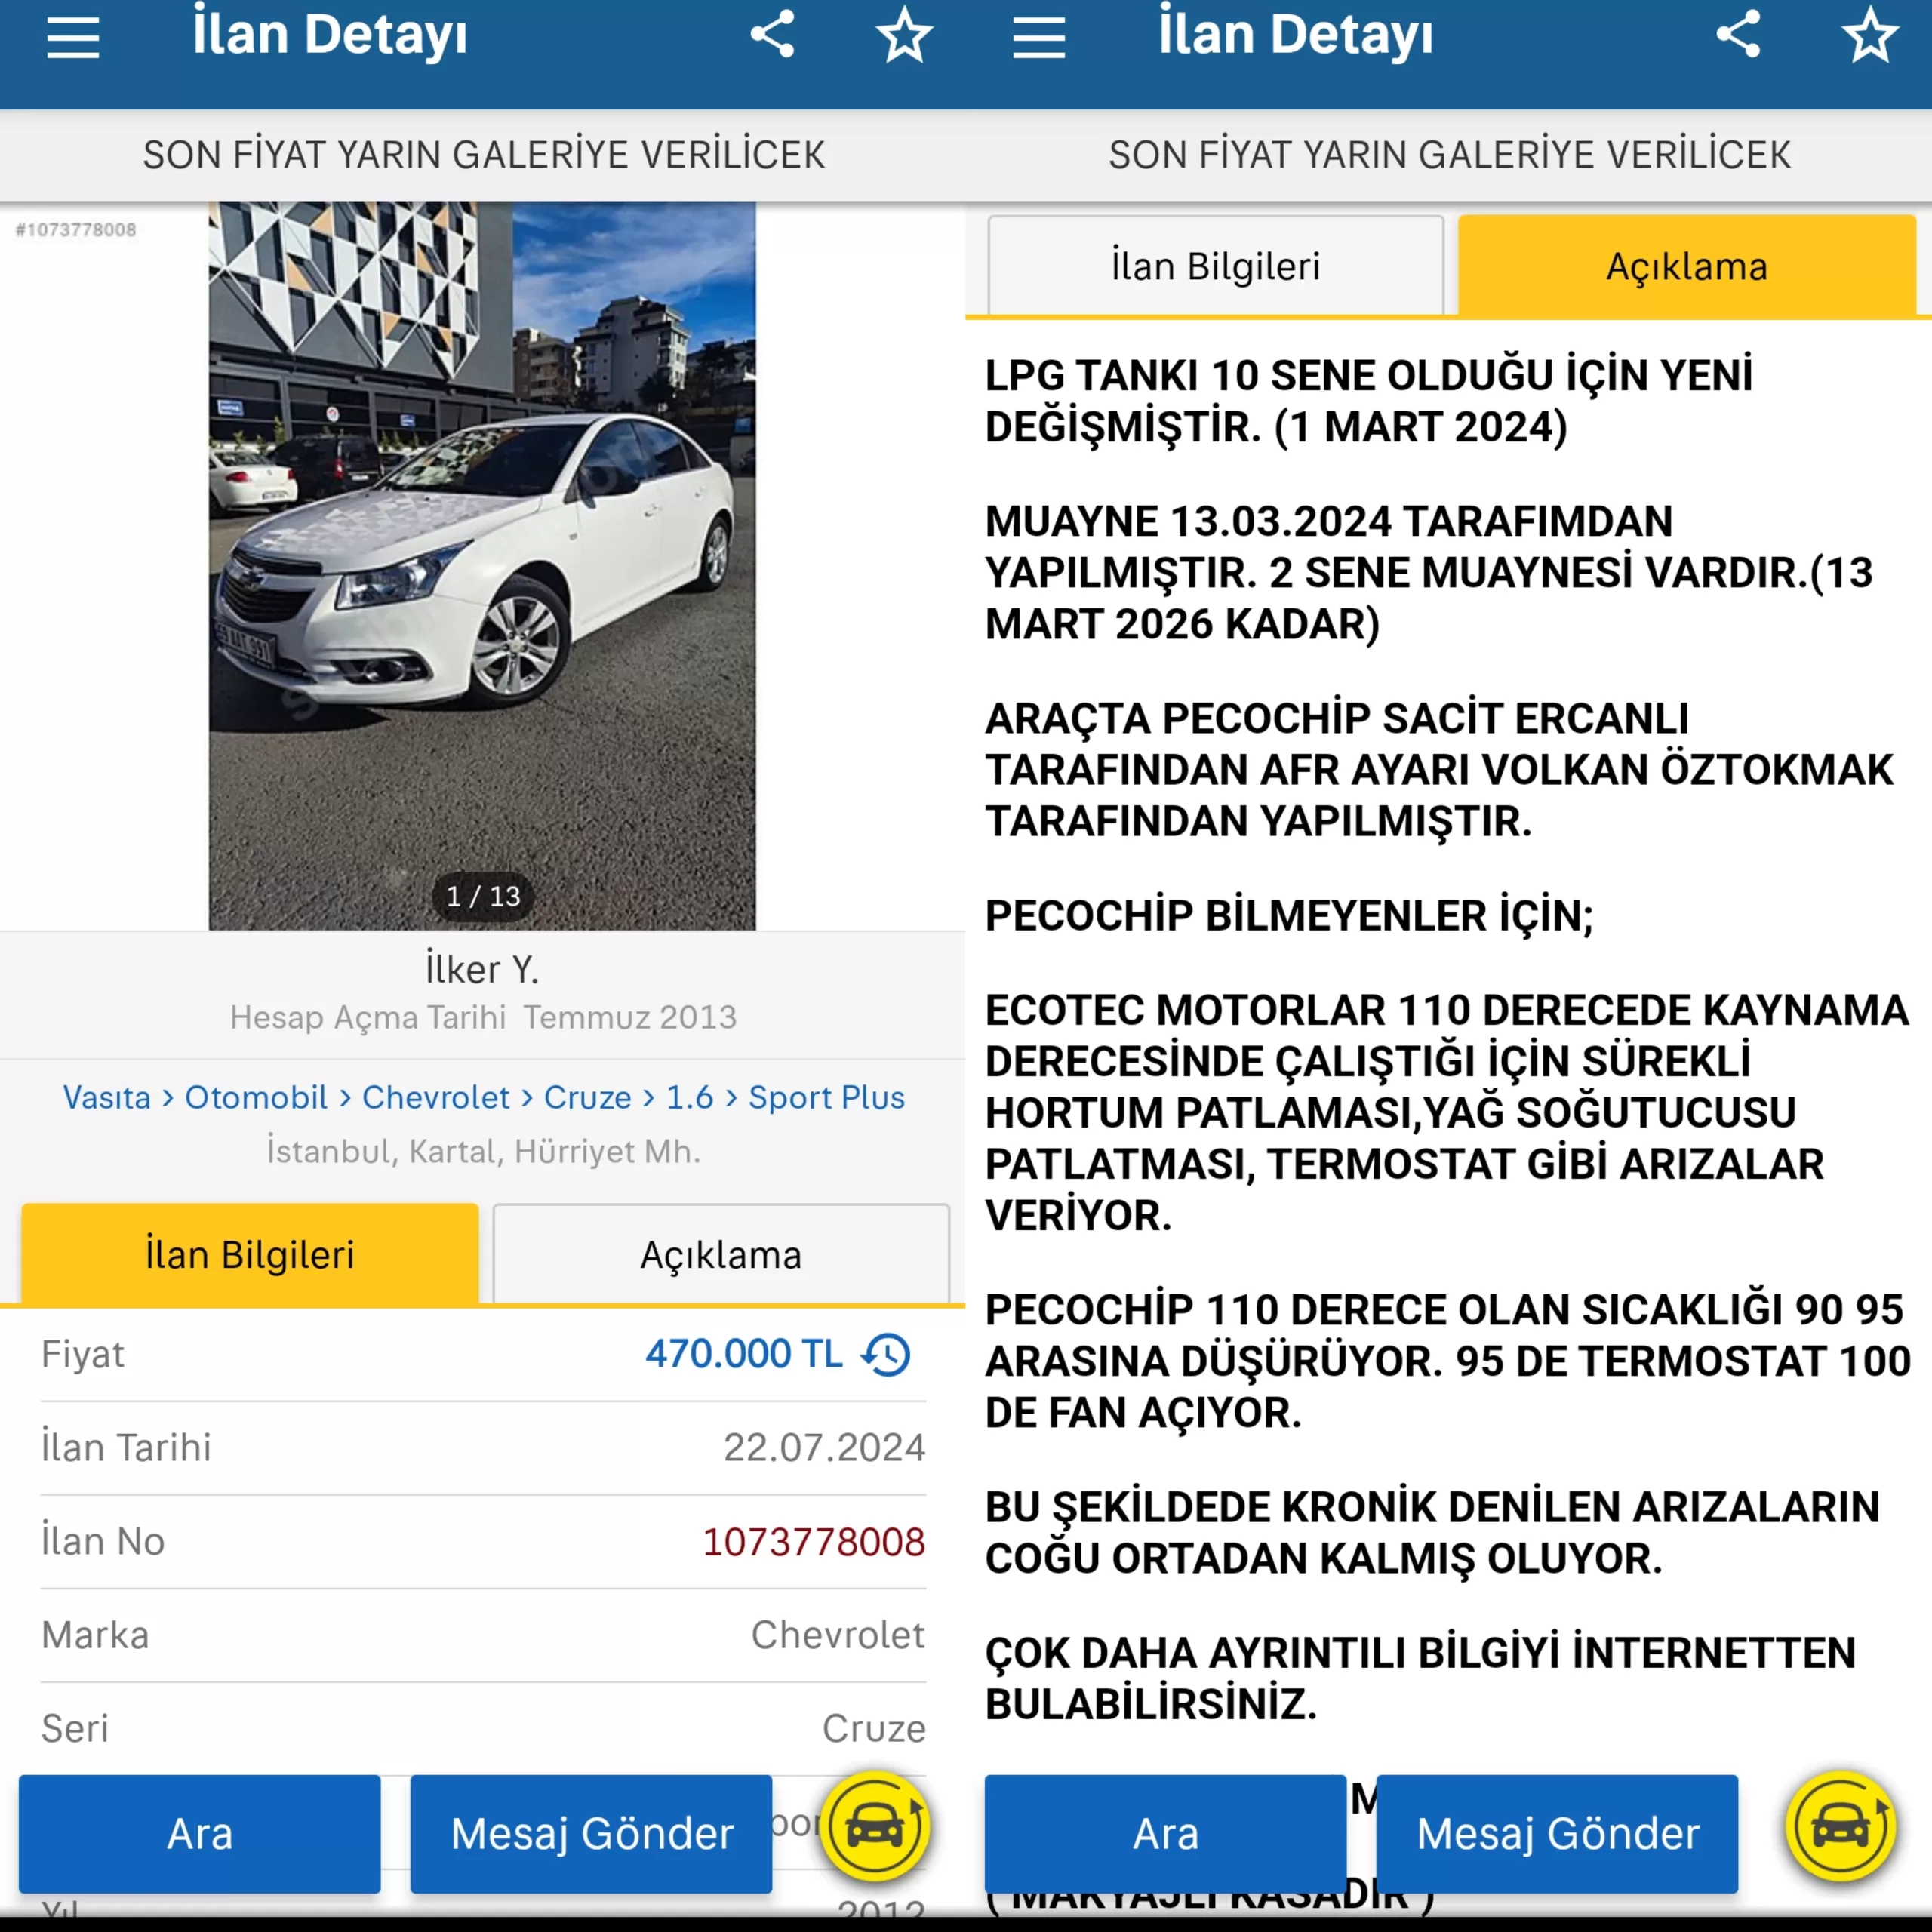Tap Ara button on left screen
Image resolution: width=1932 pixels, height=1932 pixels.
(x=200, y=1834)
